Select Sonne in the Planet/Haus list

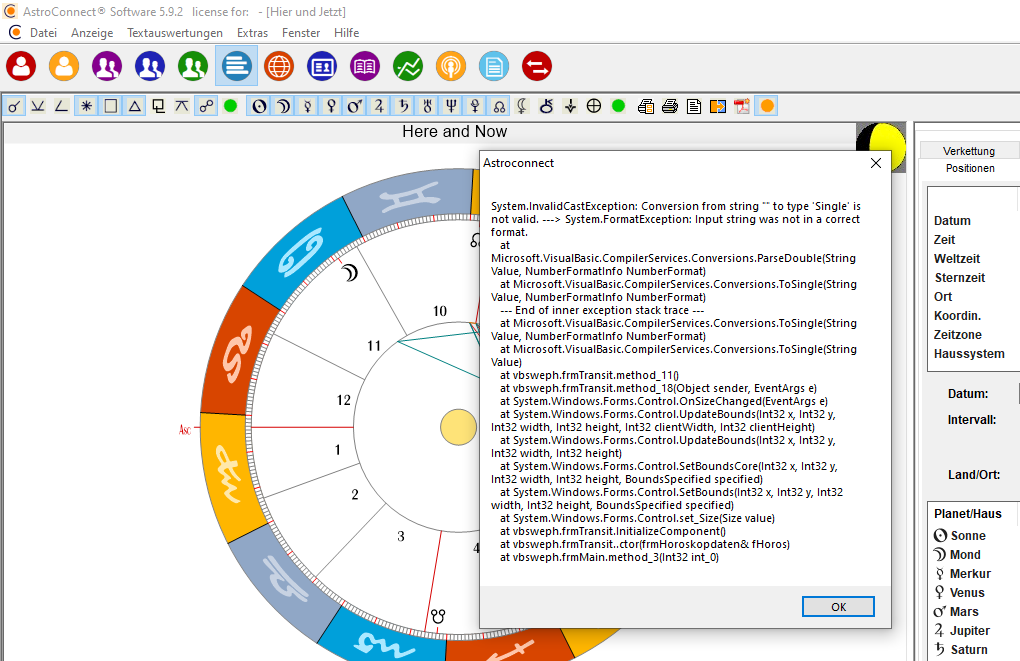point(960,535)
